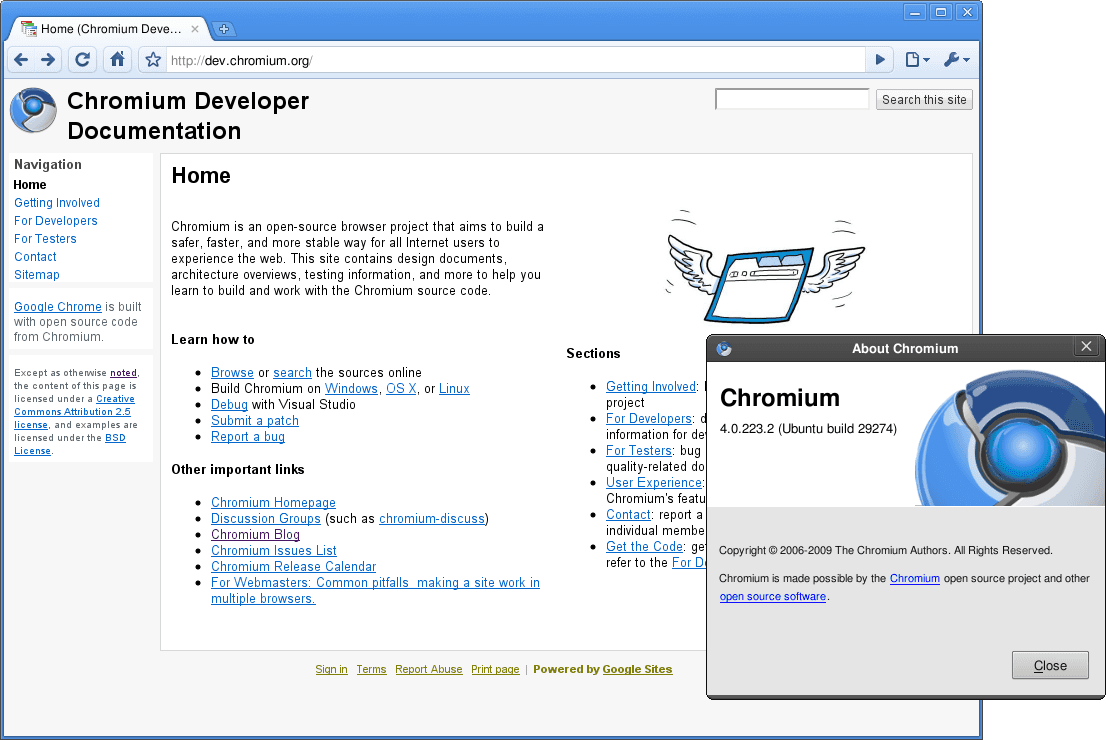Follow the Chromium Blog link

tap(255, 534)
